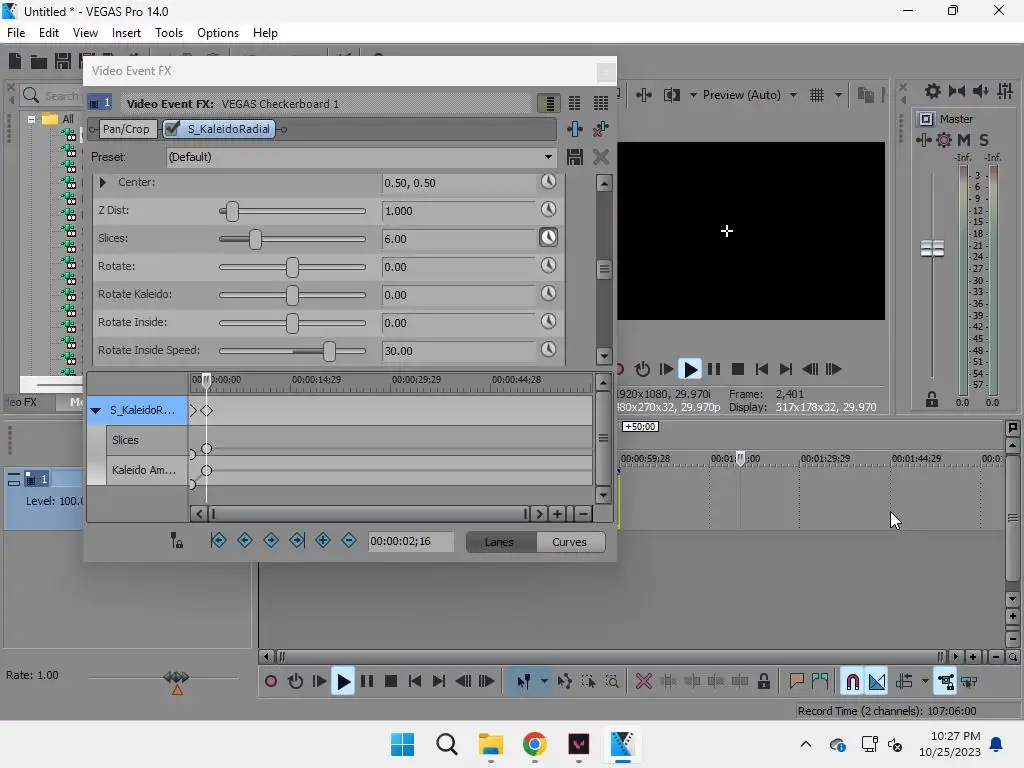Create a new keyframe
The image size is (1024, 768).
pos(323,540)
